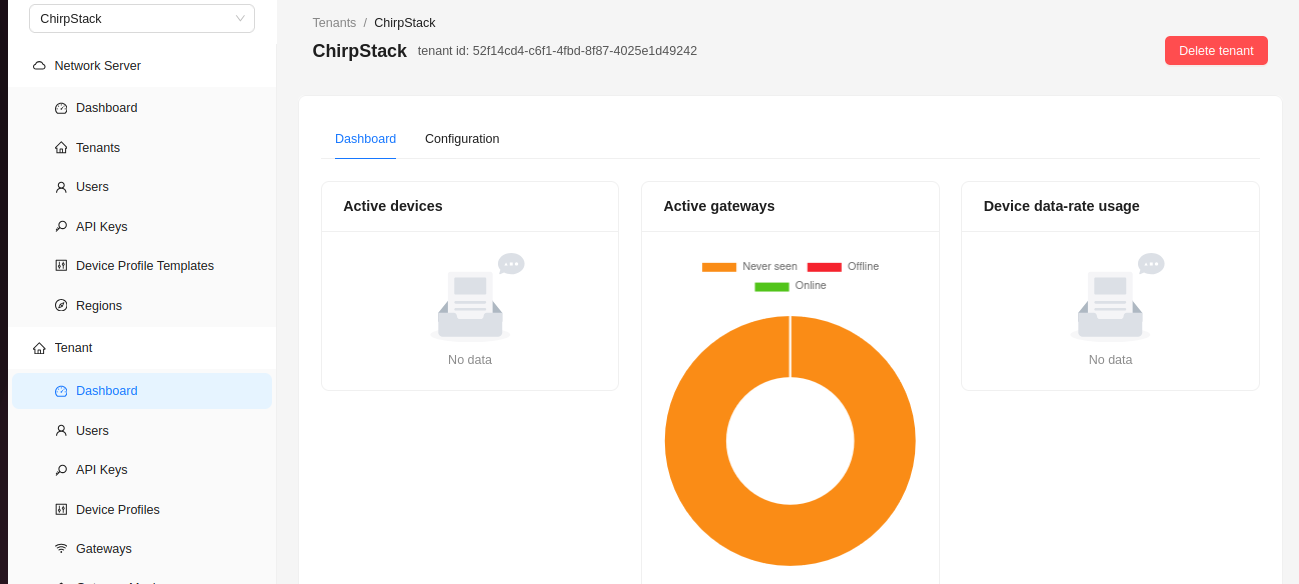Image resolution: width=1299 pixels, height=584 pixels.
Task: Click the Device Profile Templates sliders icon
Action: pos(61,266)
